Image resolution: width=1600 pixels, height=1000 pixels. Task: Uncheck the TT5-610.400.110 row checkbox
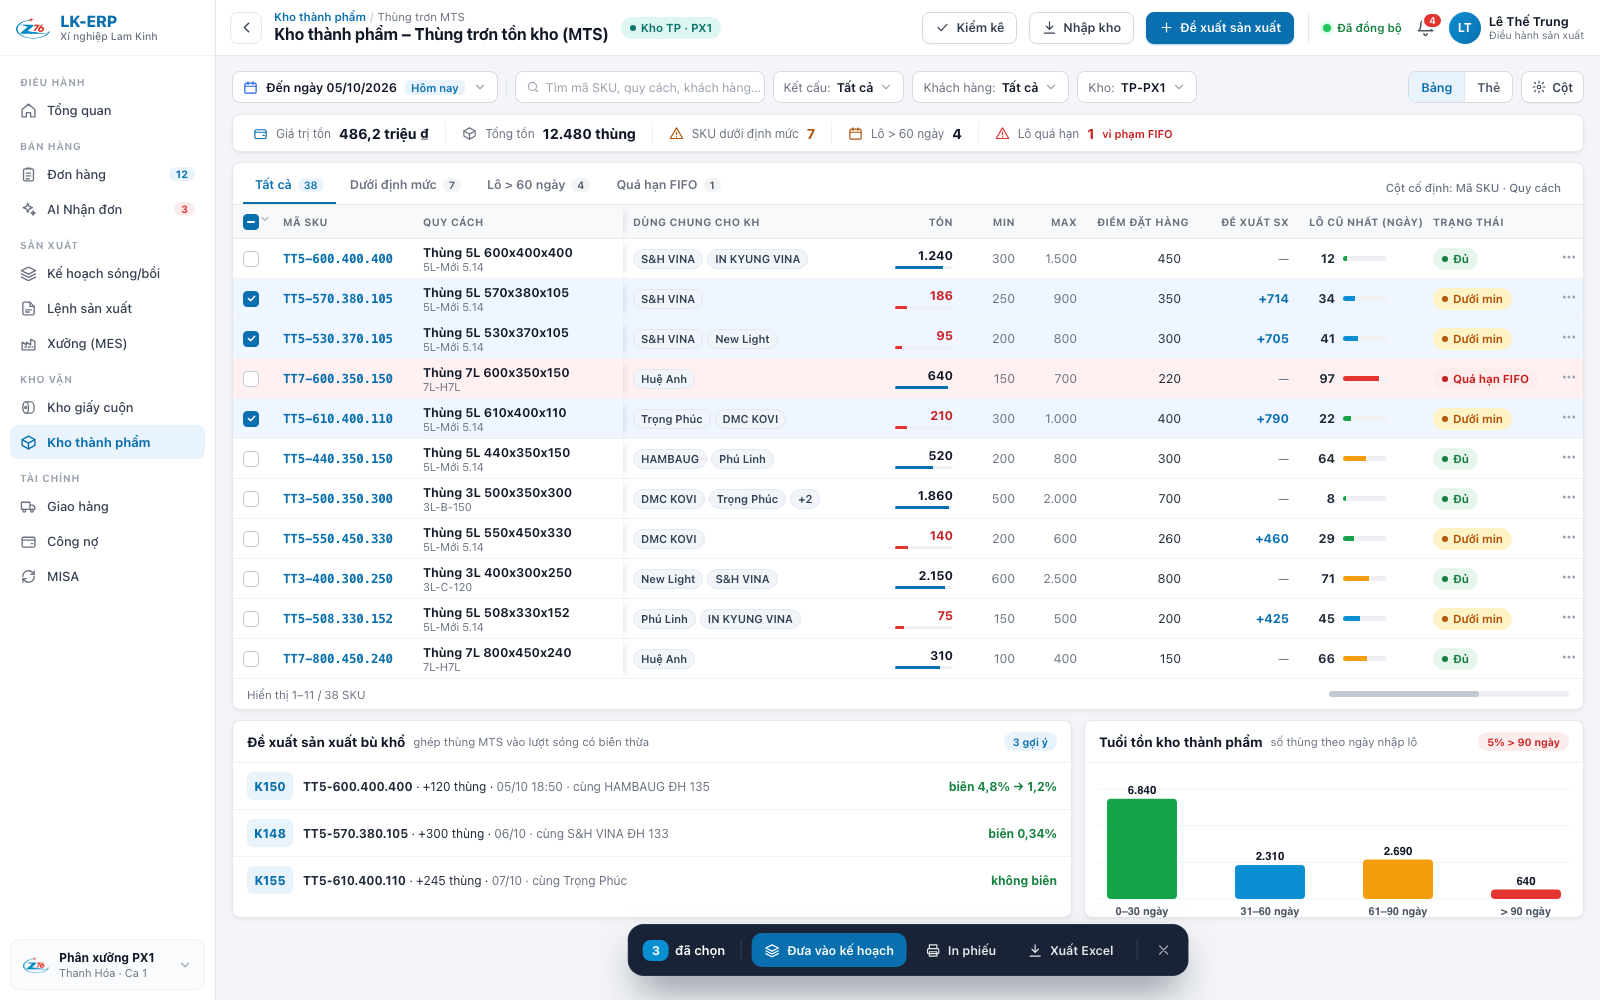[251, 419]
